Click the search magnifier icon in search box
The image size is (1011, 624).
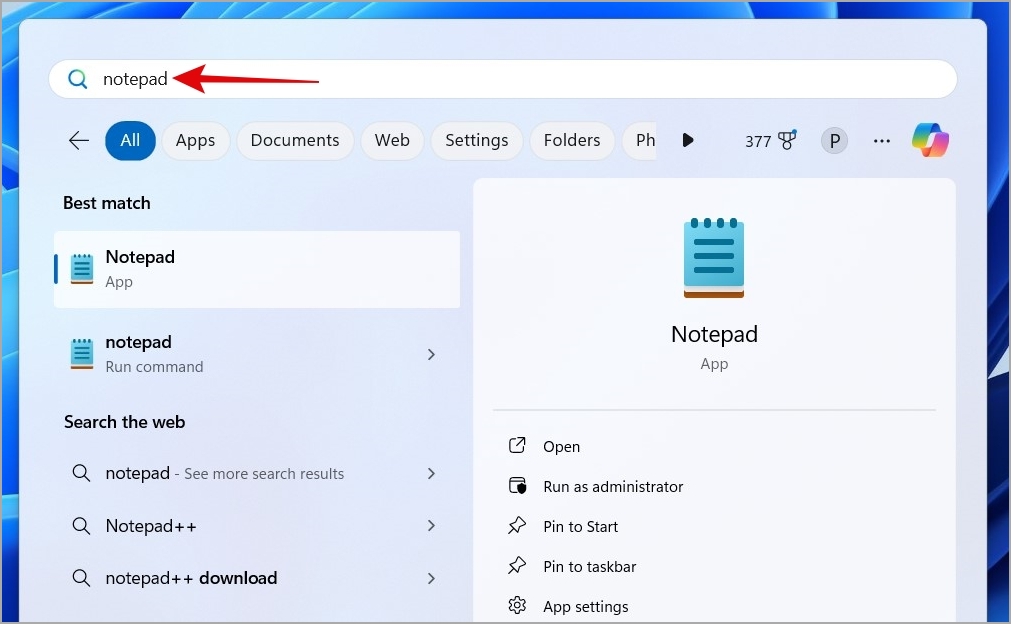tap(77, 79)
